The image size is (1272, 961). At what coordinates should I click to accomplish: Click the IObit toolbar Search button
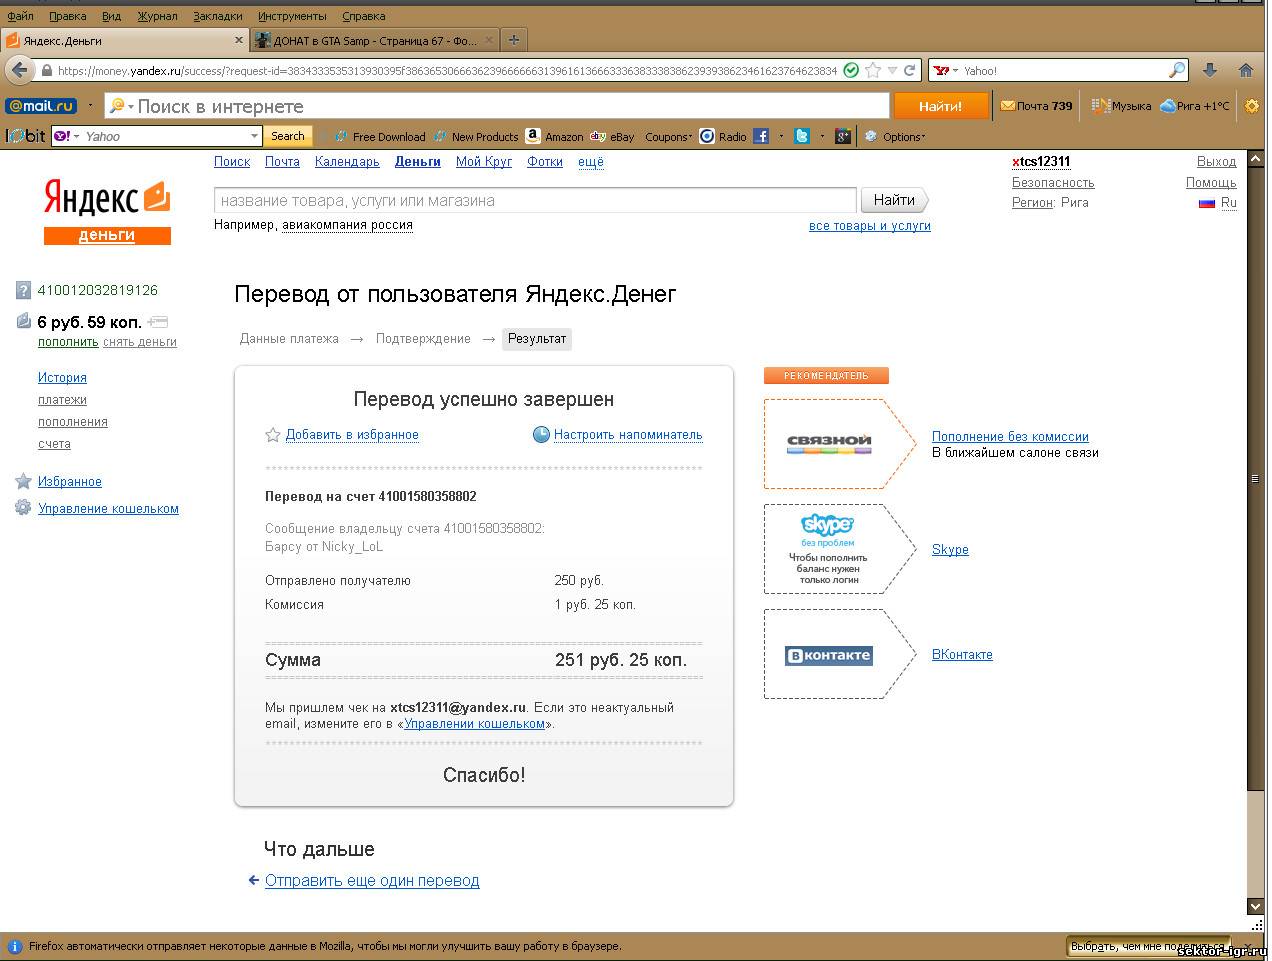288,136
